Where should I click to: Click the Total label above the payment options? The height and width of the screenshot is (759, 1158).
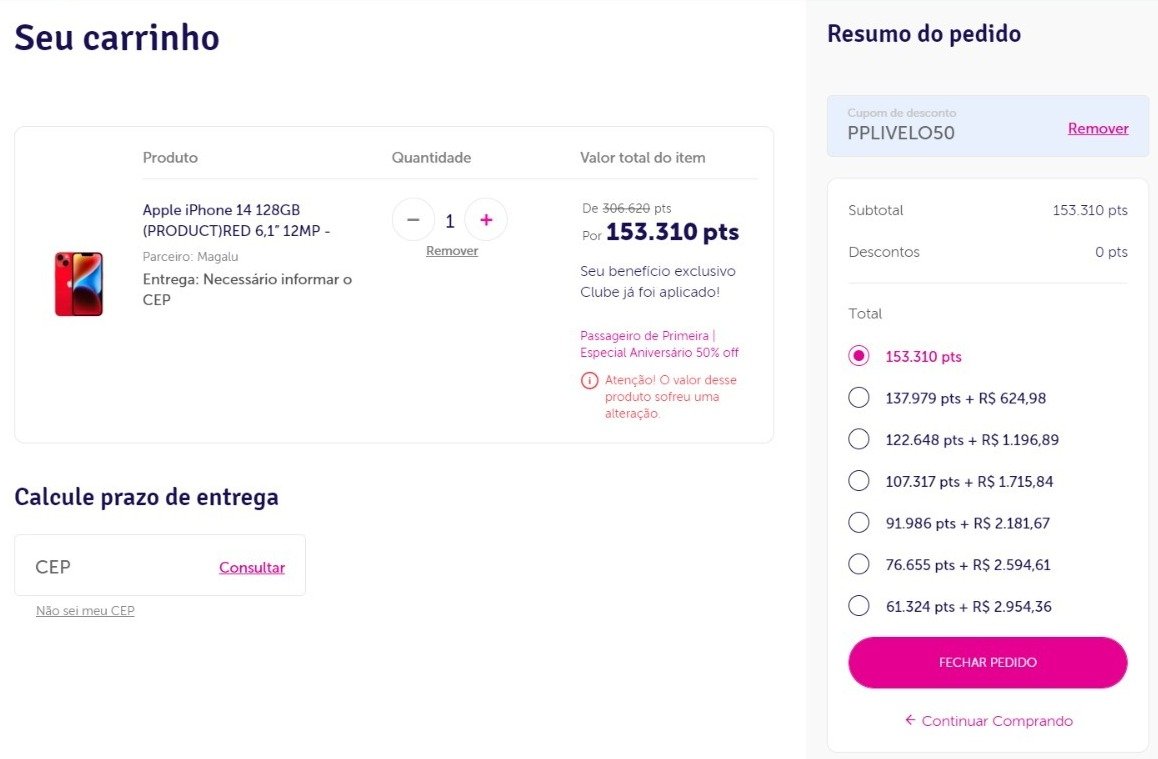[865, 313]
